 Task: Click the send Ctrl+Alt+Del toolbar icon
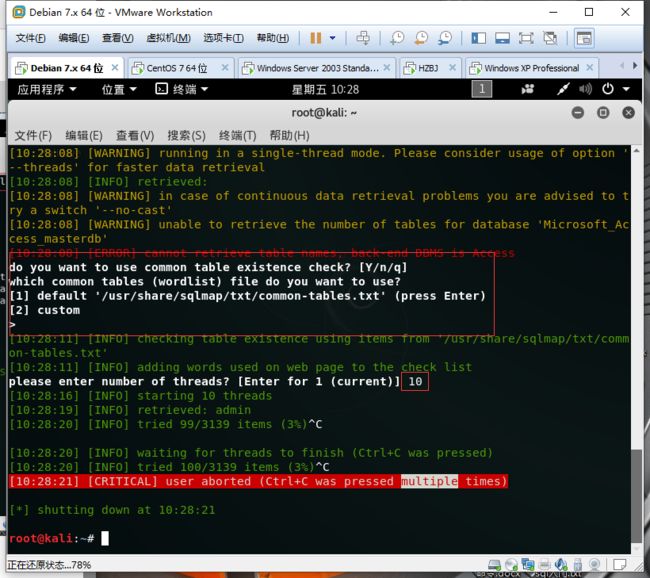(x=363, y=38)
